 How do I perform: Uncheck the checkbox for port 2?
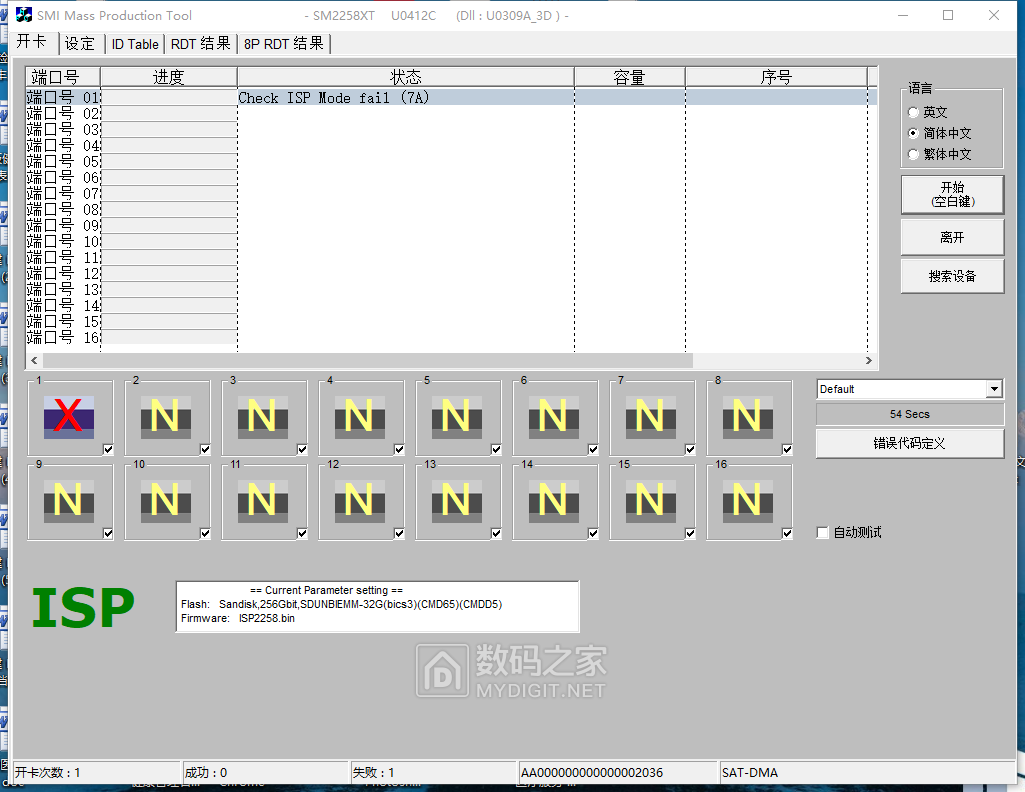coord(205,450)
